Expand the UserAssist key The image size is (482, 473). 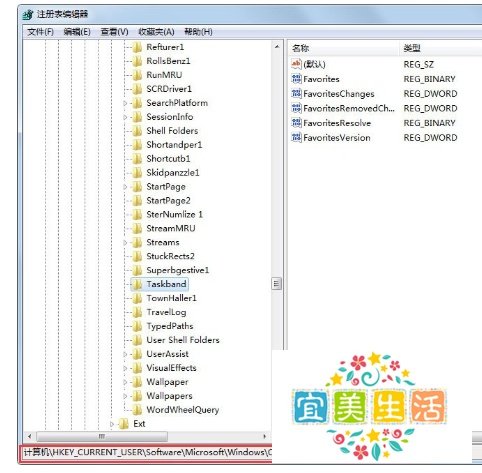125,354
